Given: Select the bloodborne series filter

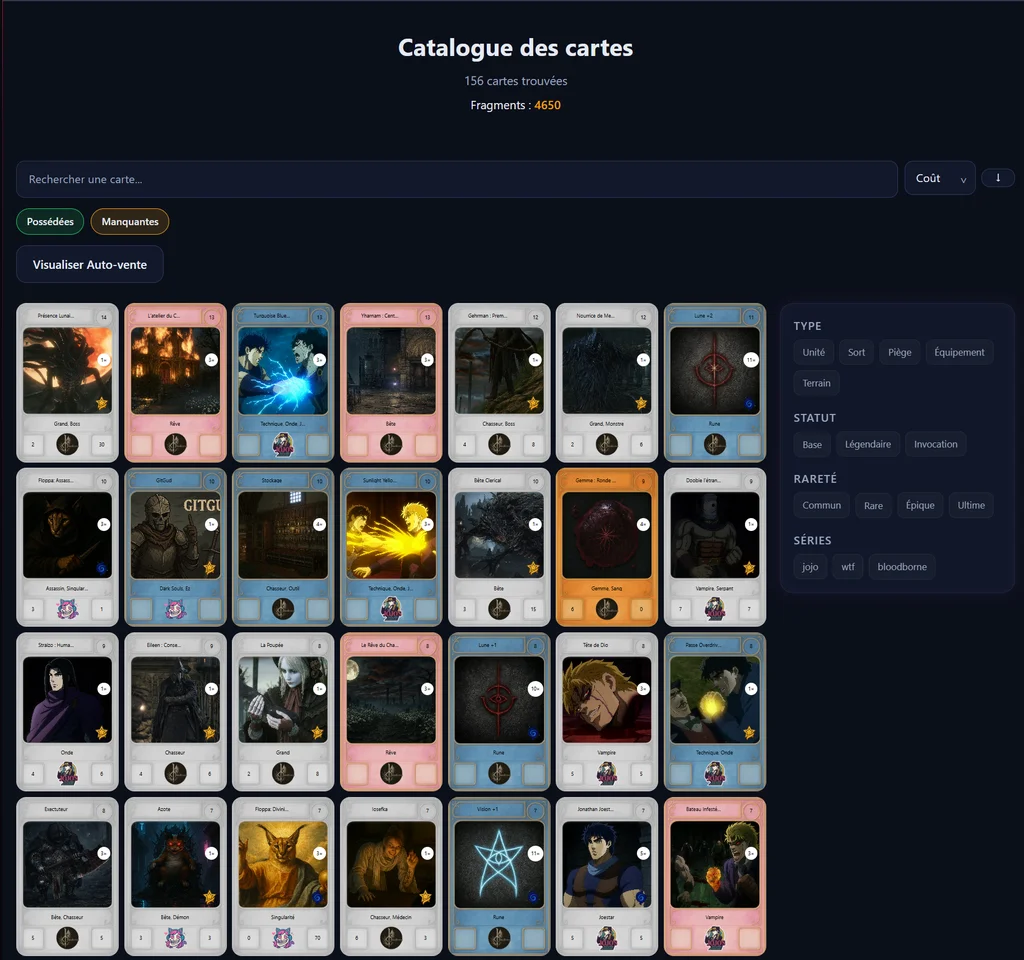Looking at the screenshot, I should (x=901, y=567).
